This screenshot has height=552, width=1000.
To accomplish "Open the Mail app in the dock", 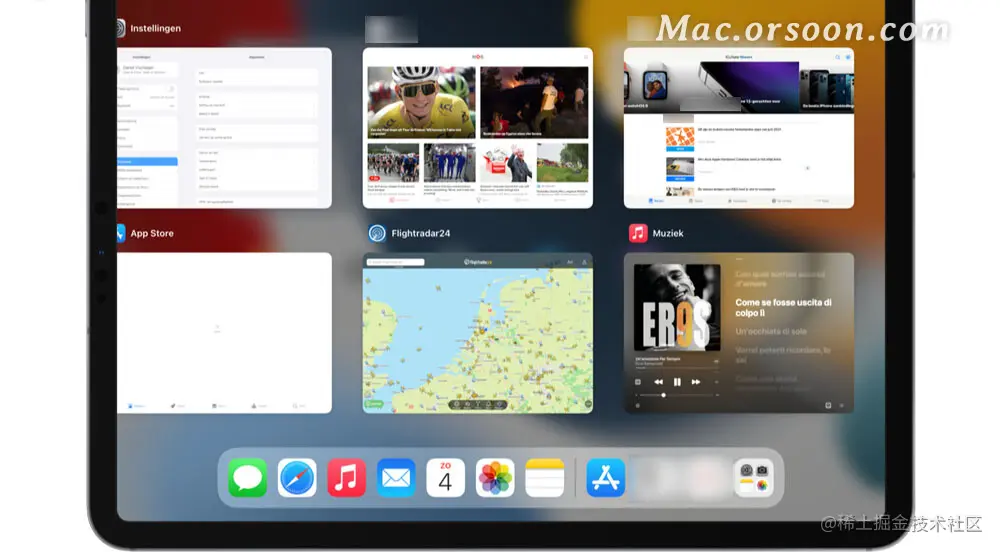I will tap(396, 477).
